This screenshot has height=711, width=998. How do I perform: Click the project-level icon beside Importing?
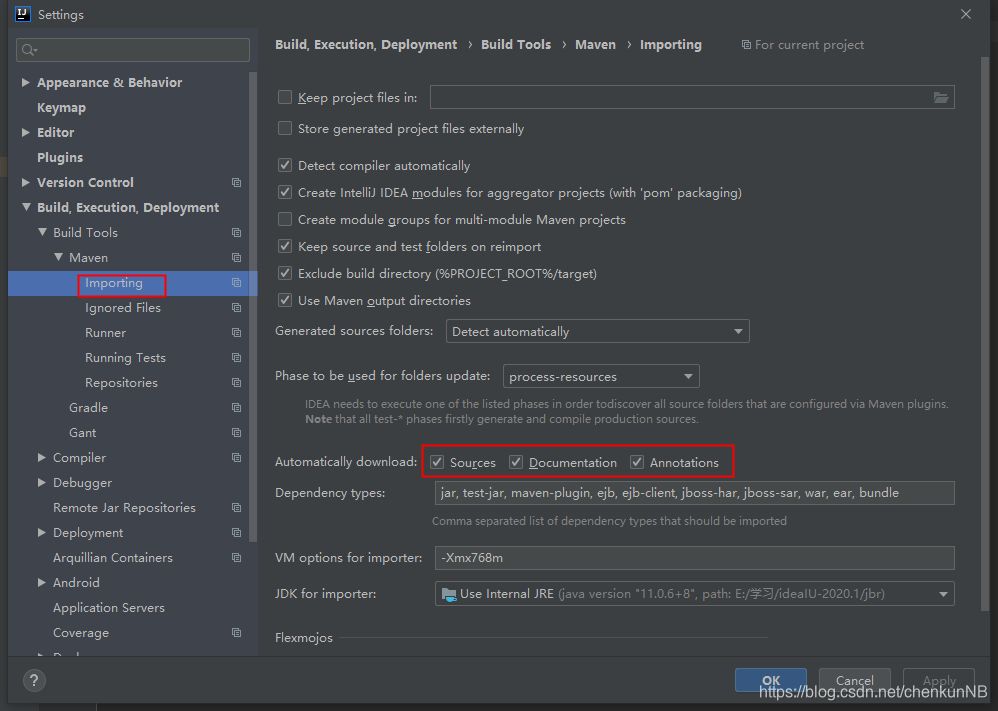point(237,283)
